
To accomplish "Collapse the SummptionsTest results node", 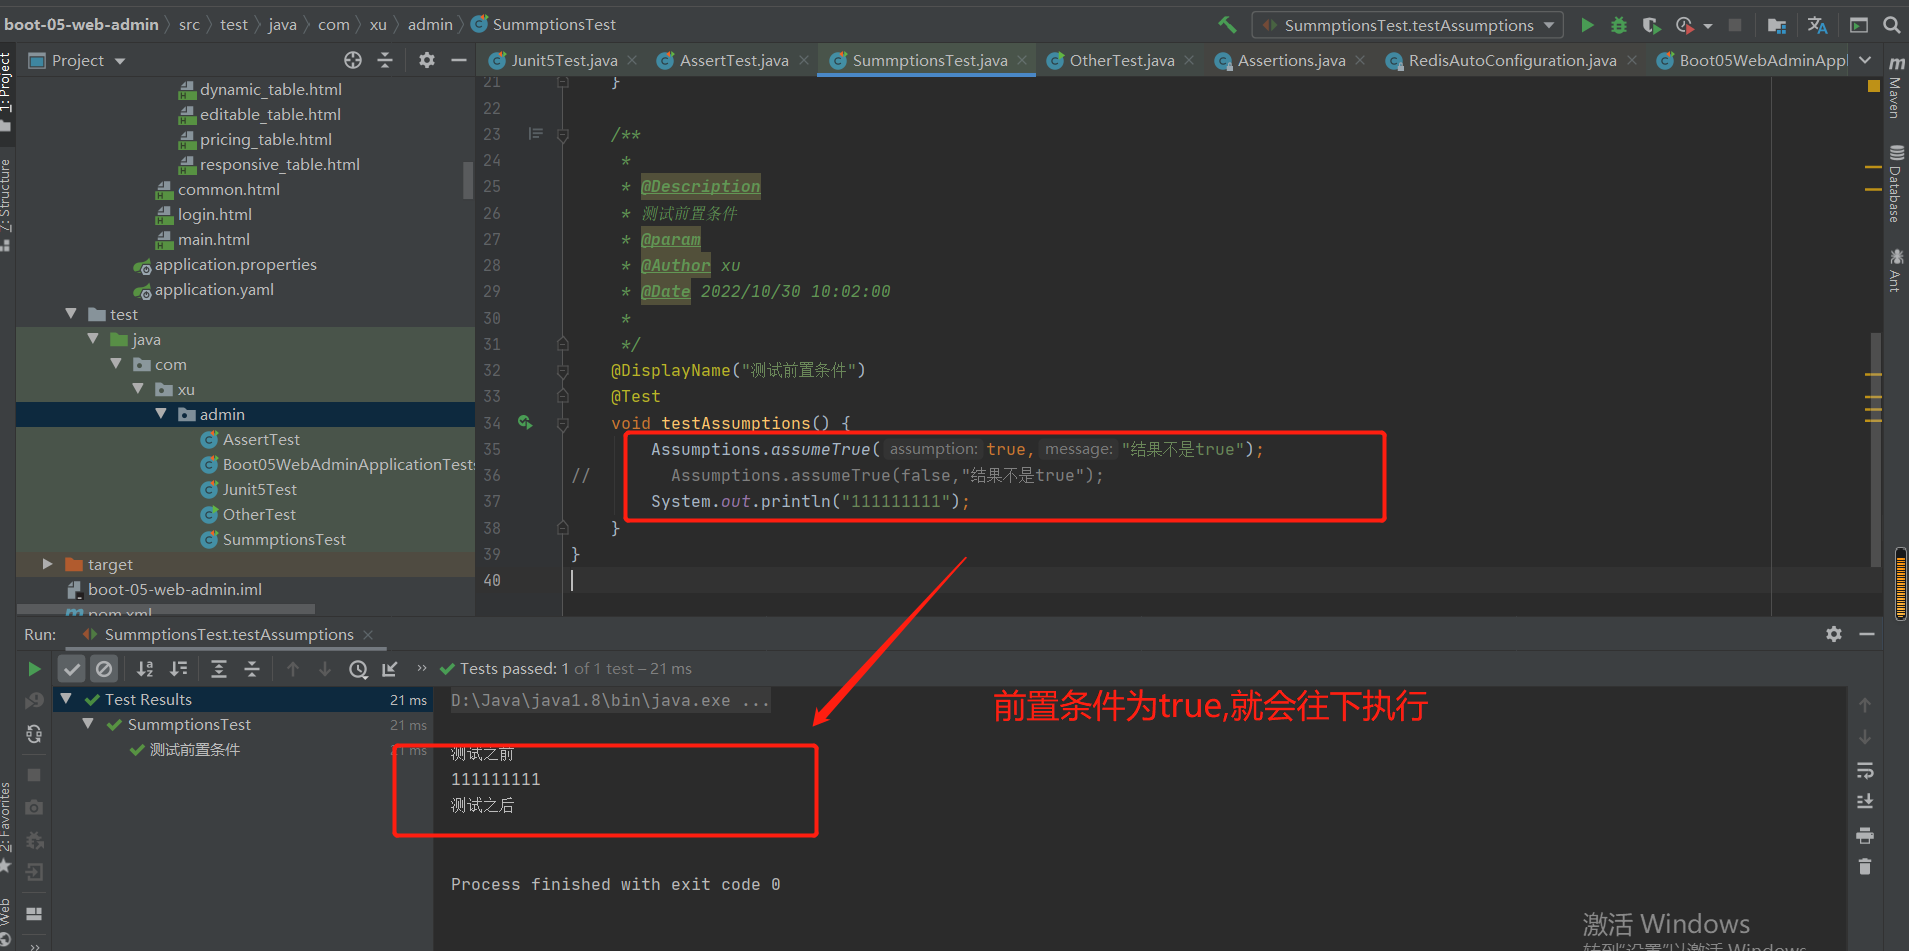I will tap(88, 724).
